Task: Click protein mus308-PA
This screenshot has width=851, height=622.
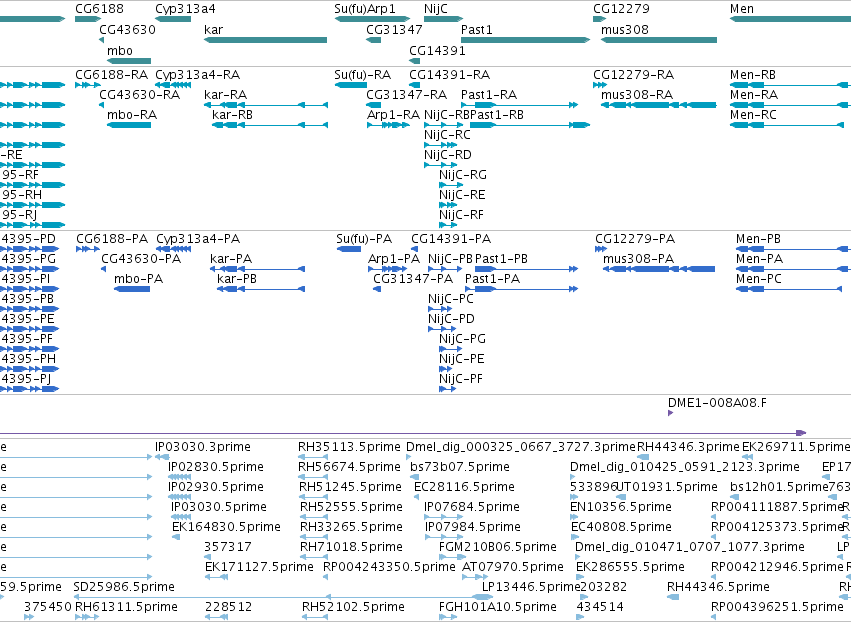Action: pyautogui.click(x=638, y=259)
